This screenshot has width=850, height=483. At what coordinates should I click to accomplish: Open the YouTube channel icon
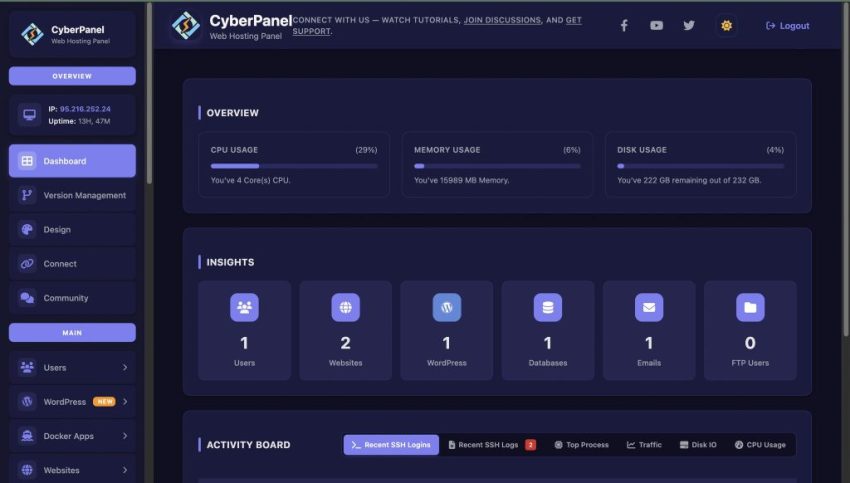[656, 26]
